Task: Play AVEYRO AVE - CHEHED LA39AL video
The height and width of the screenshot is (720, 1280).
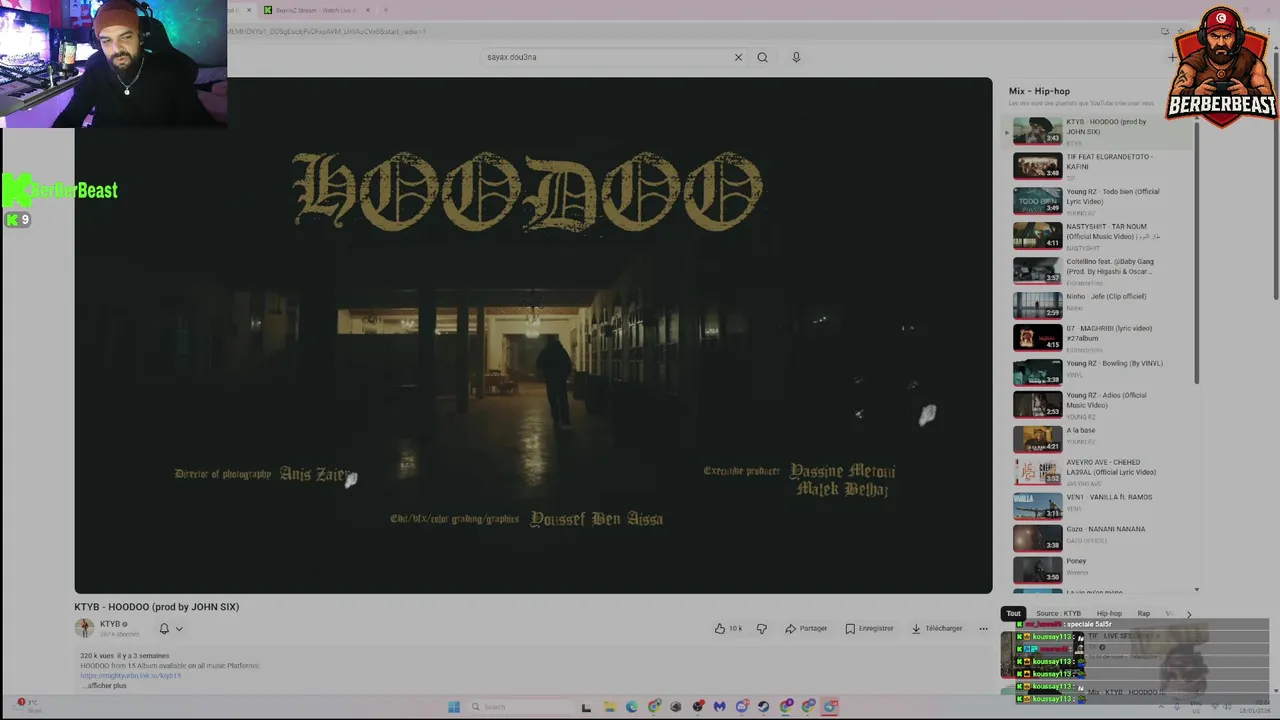Action: point(1100,472)
